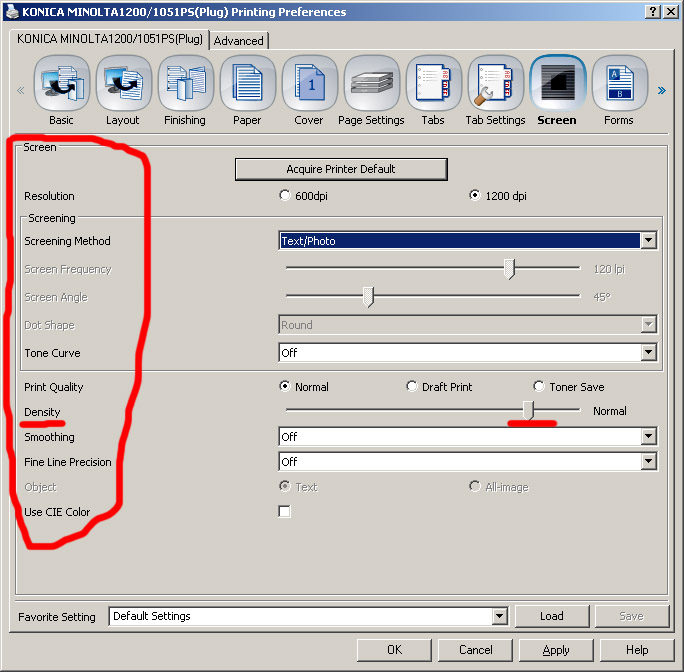Image resolution: width=684 pixels, height=672 pixels.
Task: Click the Favorite Setting label
Action: tap(57, 617)
